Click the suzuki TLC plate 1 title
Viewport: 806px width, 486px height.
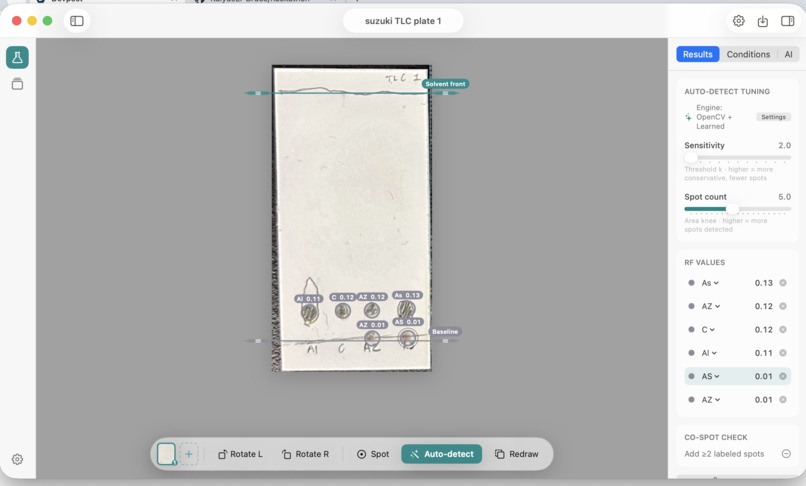pyautogui.click(x=403, y=21)
